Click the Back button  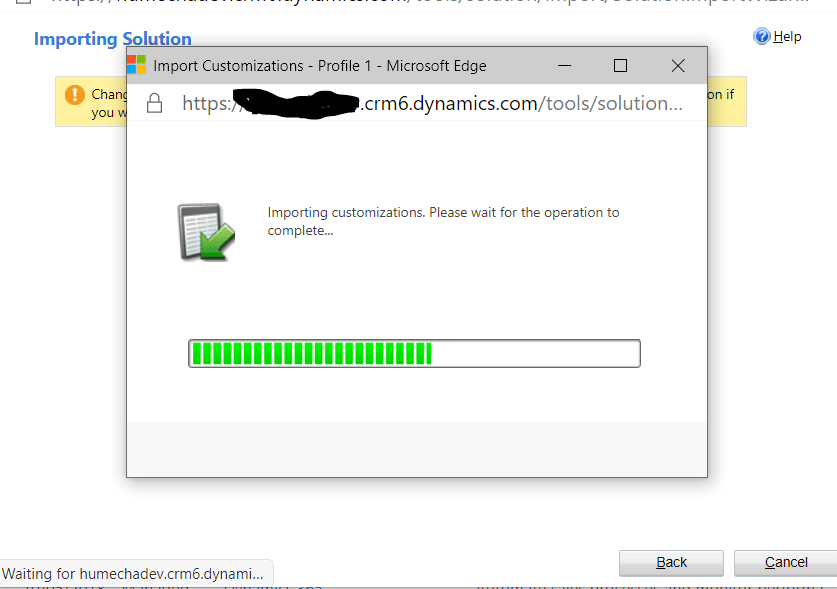tap(671, 563)
